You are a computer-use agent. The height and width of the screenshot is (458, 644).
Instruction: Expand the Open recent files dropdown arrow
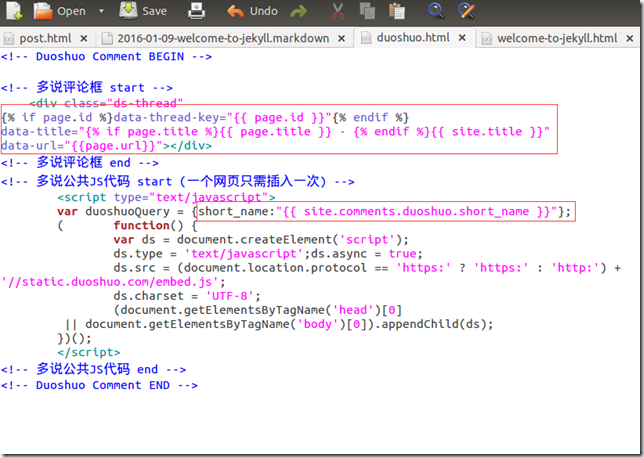pos(101,11)
